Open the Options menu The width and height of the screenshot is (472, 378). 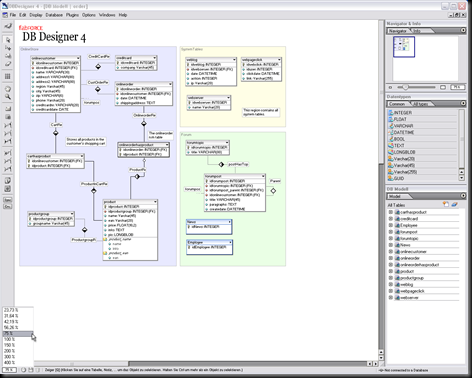pos(89,15)
